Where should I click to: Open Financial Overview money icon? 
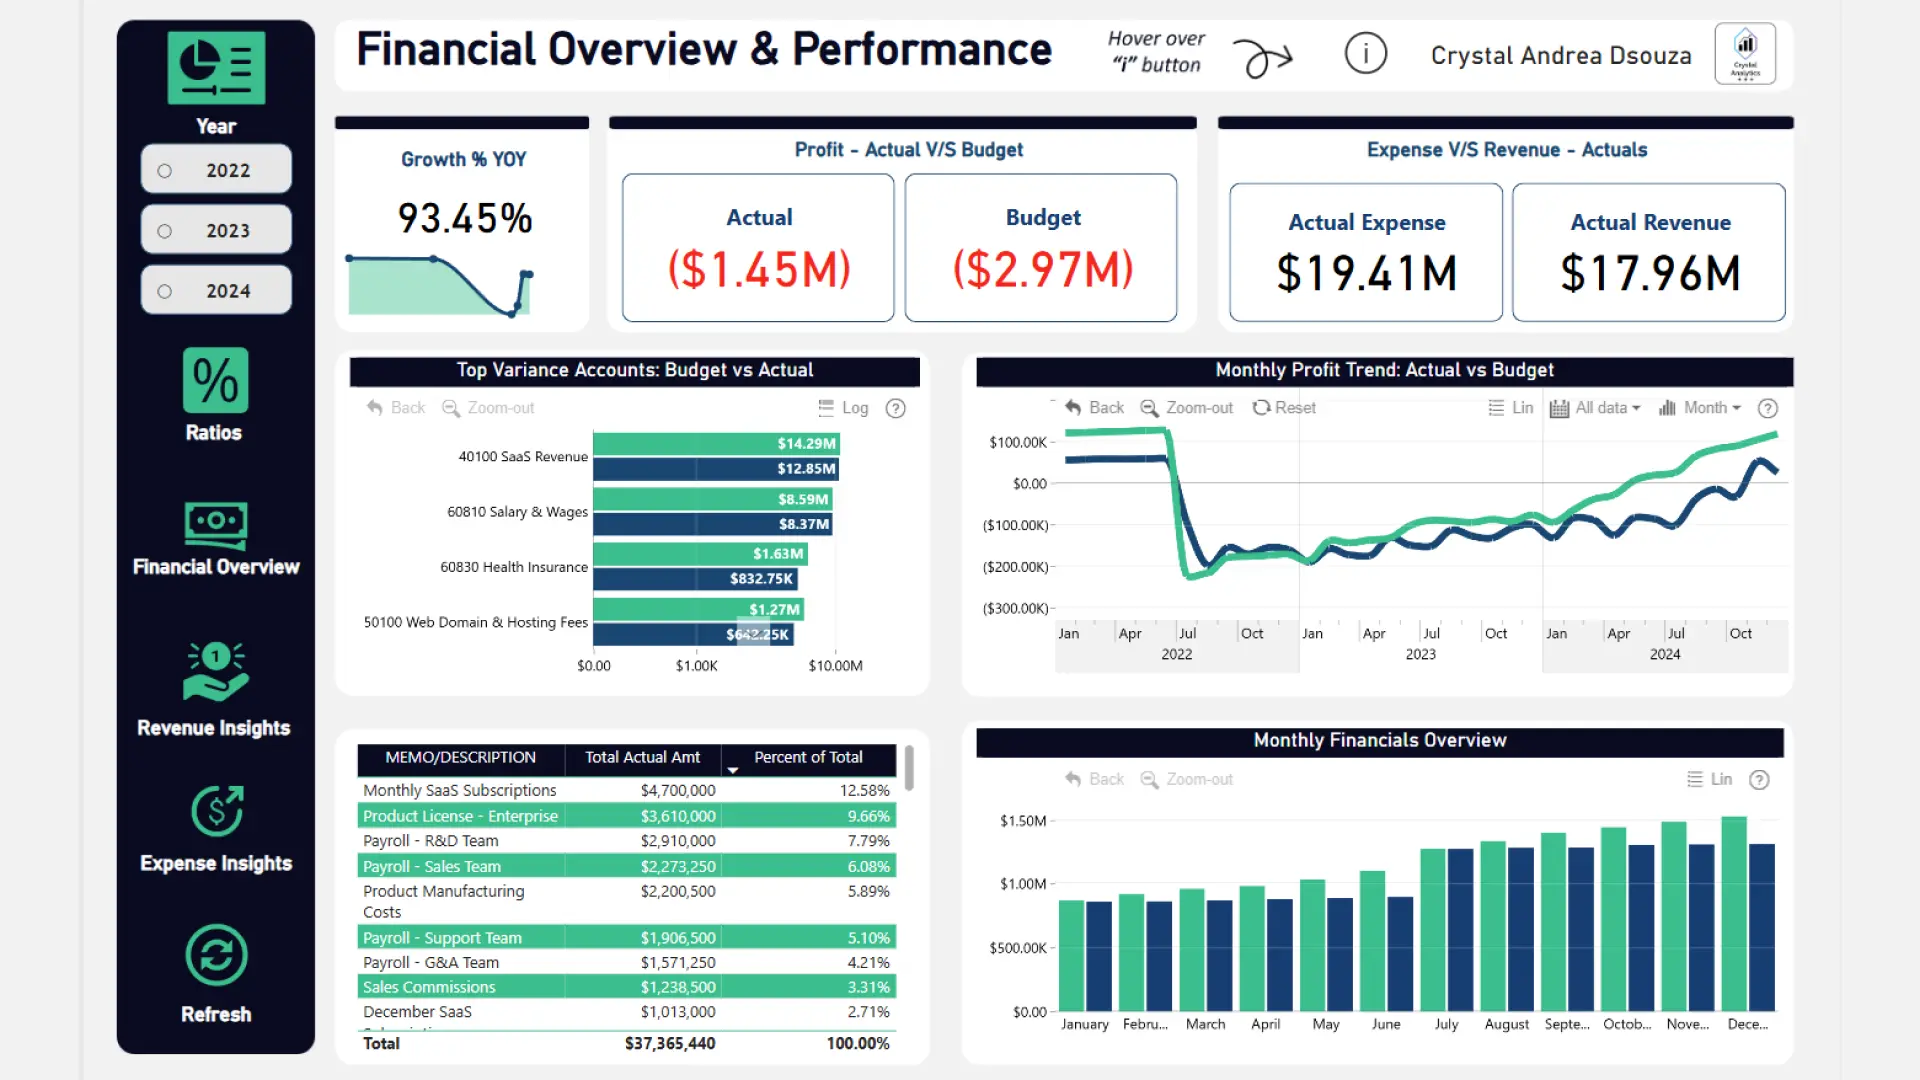click(x=215, y=525)
